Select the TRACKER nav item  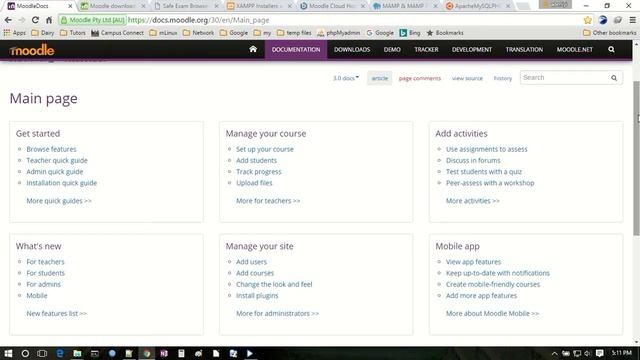click(426, 49)
